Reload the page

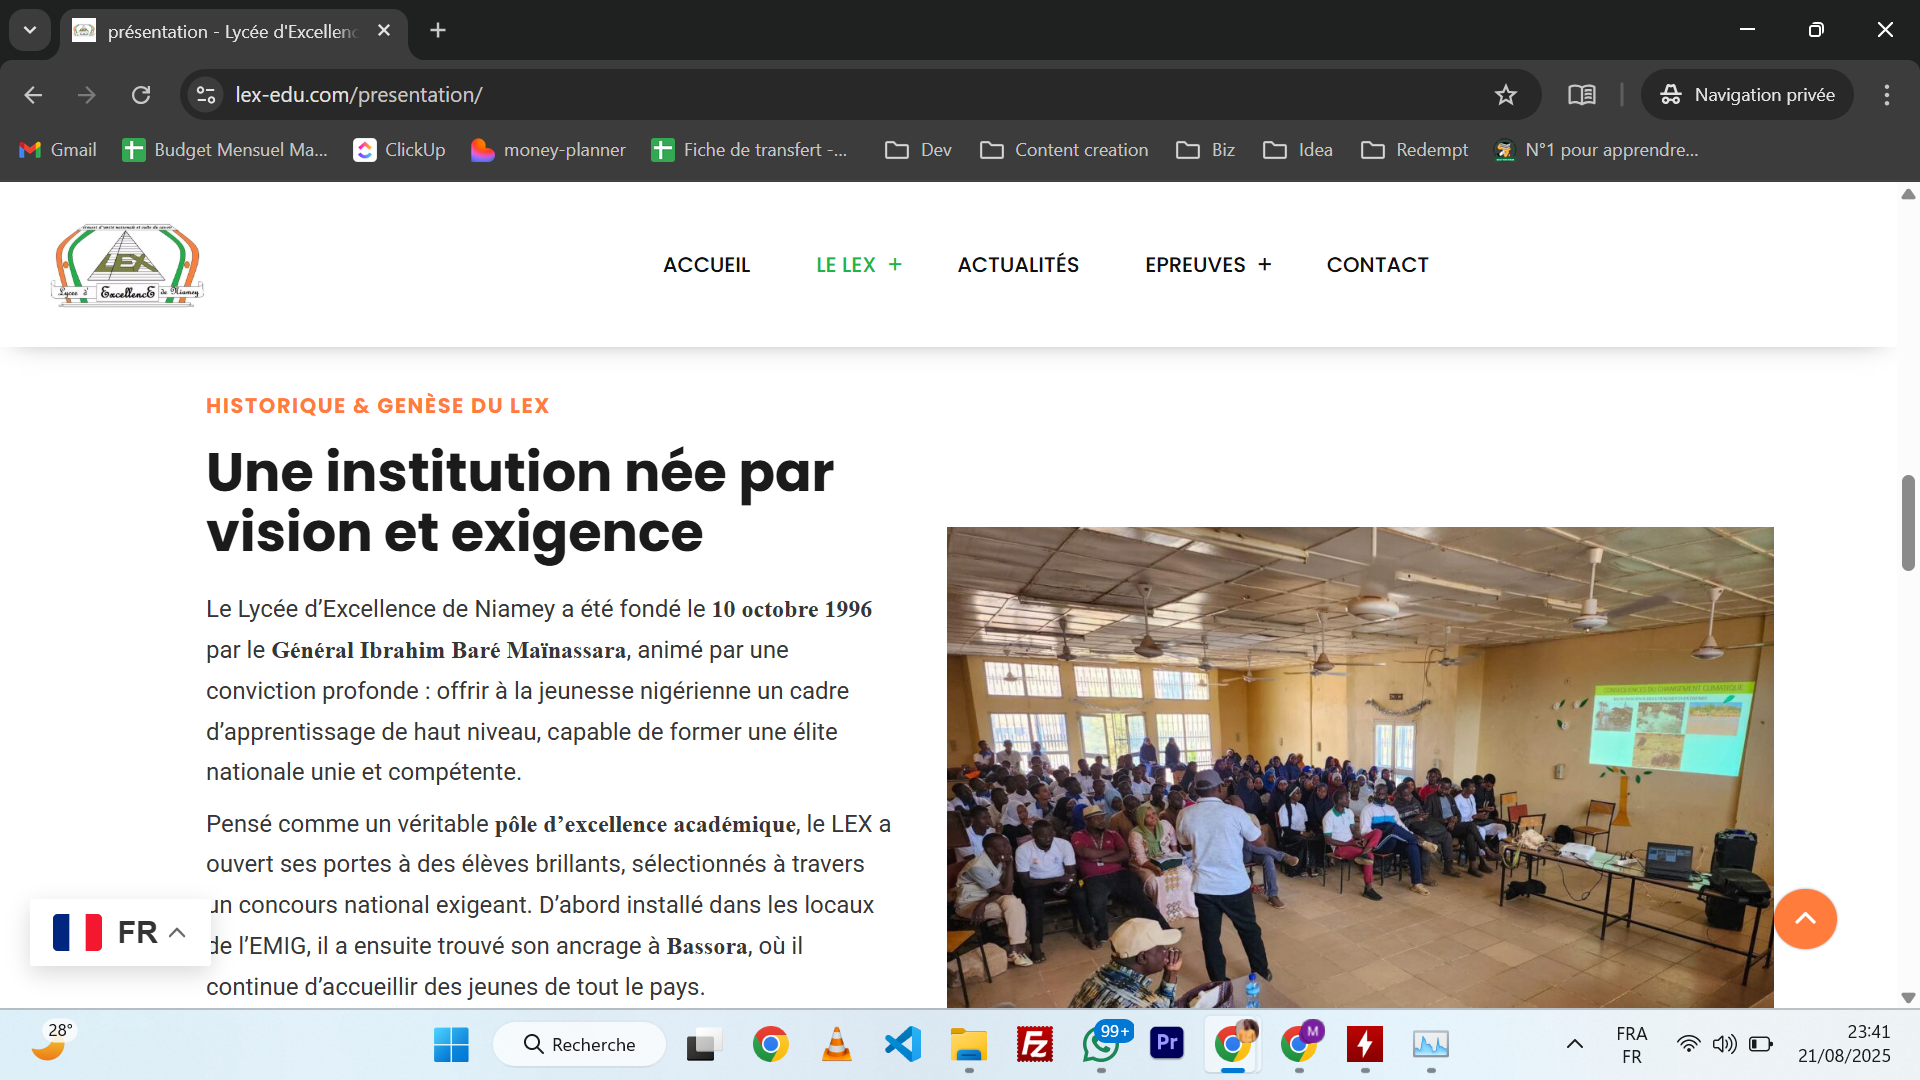(x=141, y=95)
